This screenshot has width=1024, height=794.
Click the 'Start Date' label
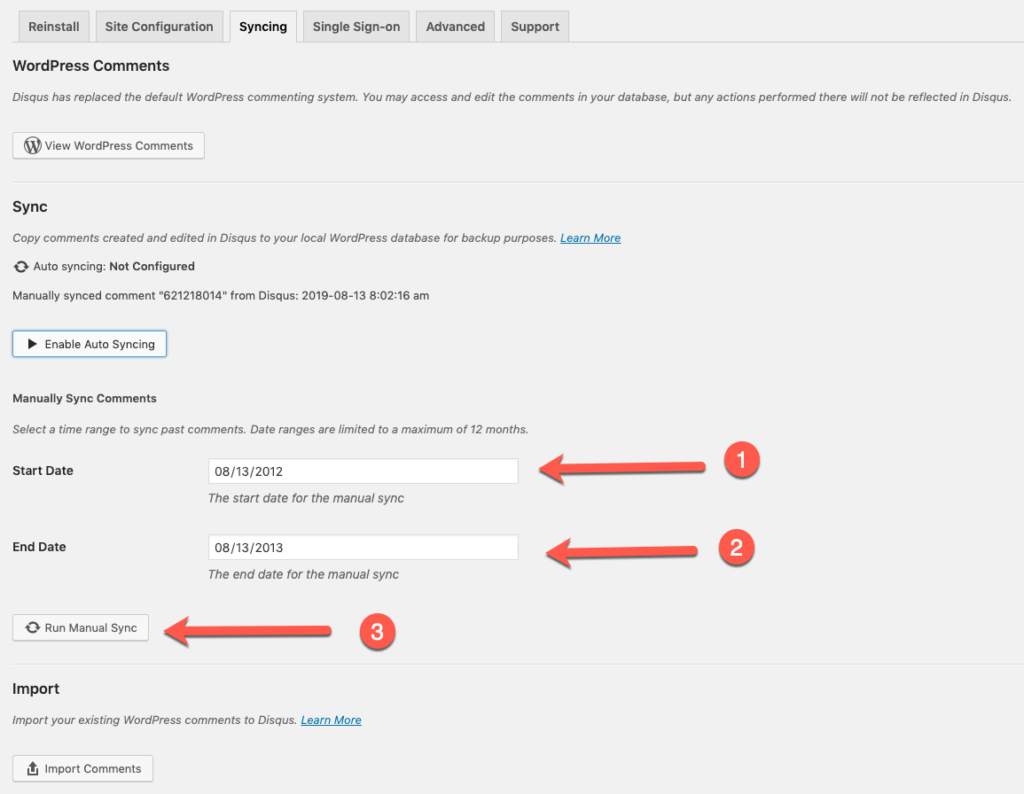click(x=42, y=471)
